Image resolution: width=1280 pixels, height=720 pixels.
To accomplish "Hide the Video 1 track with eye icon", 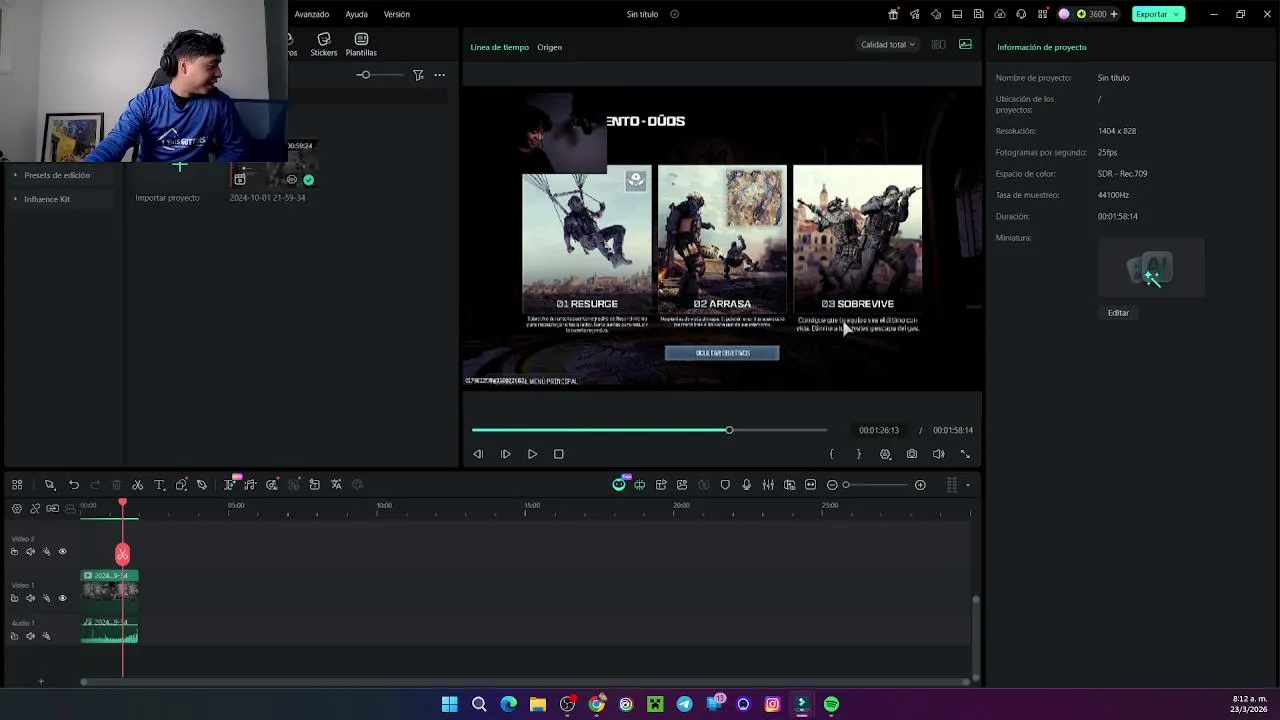I will pyautogui.click(x=62, y=598).
